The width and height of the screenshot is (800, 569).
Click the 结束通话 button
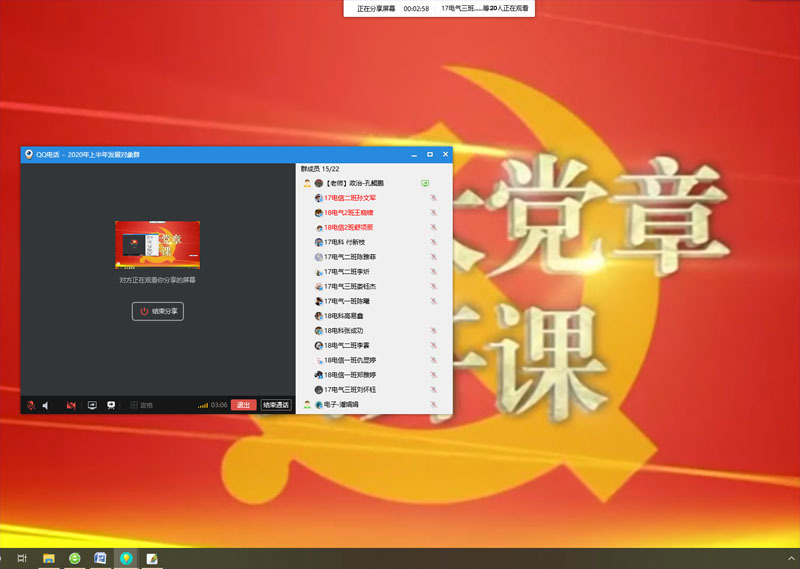276,405
